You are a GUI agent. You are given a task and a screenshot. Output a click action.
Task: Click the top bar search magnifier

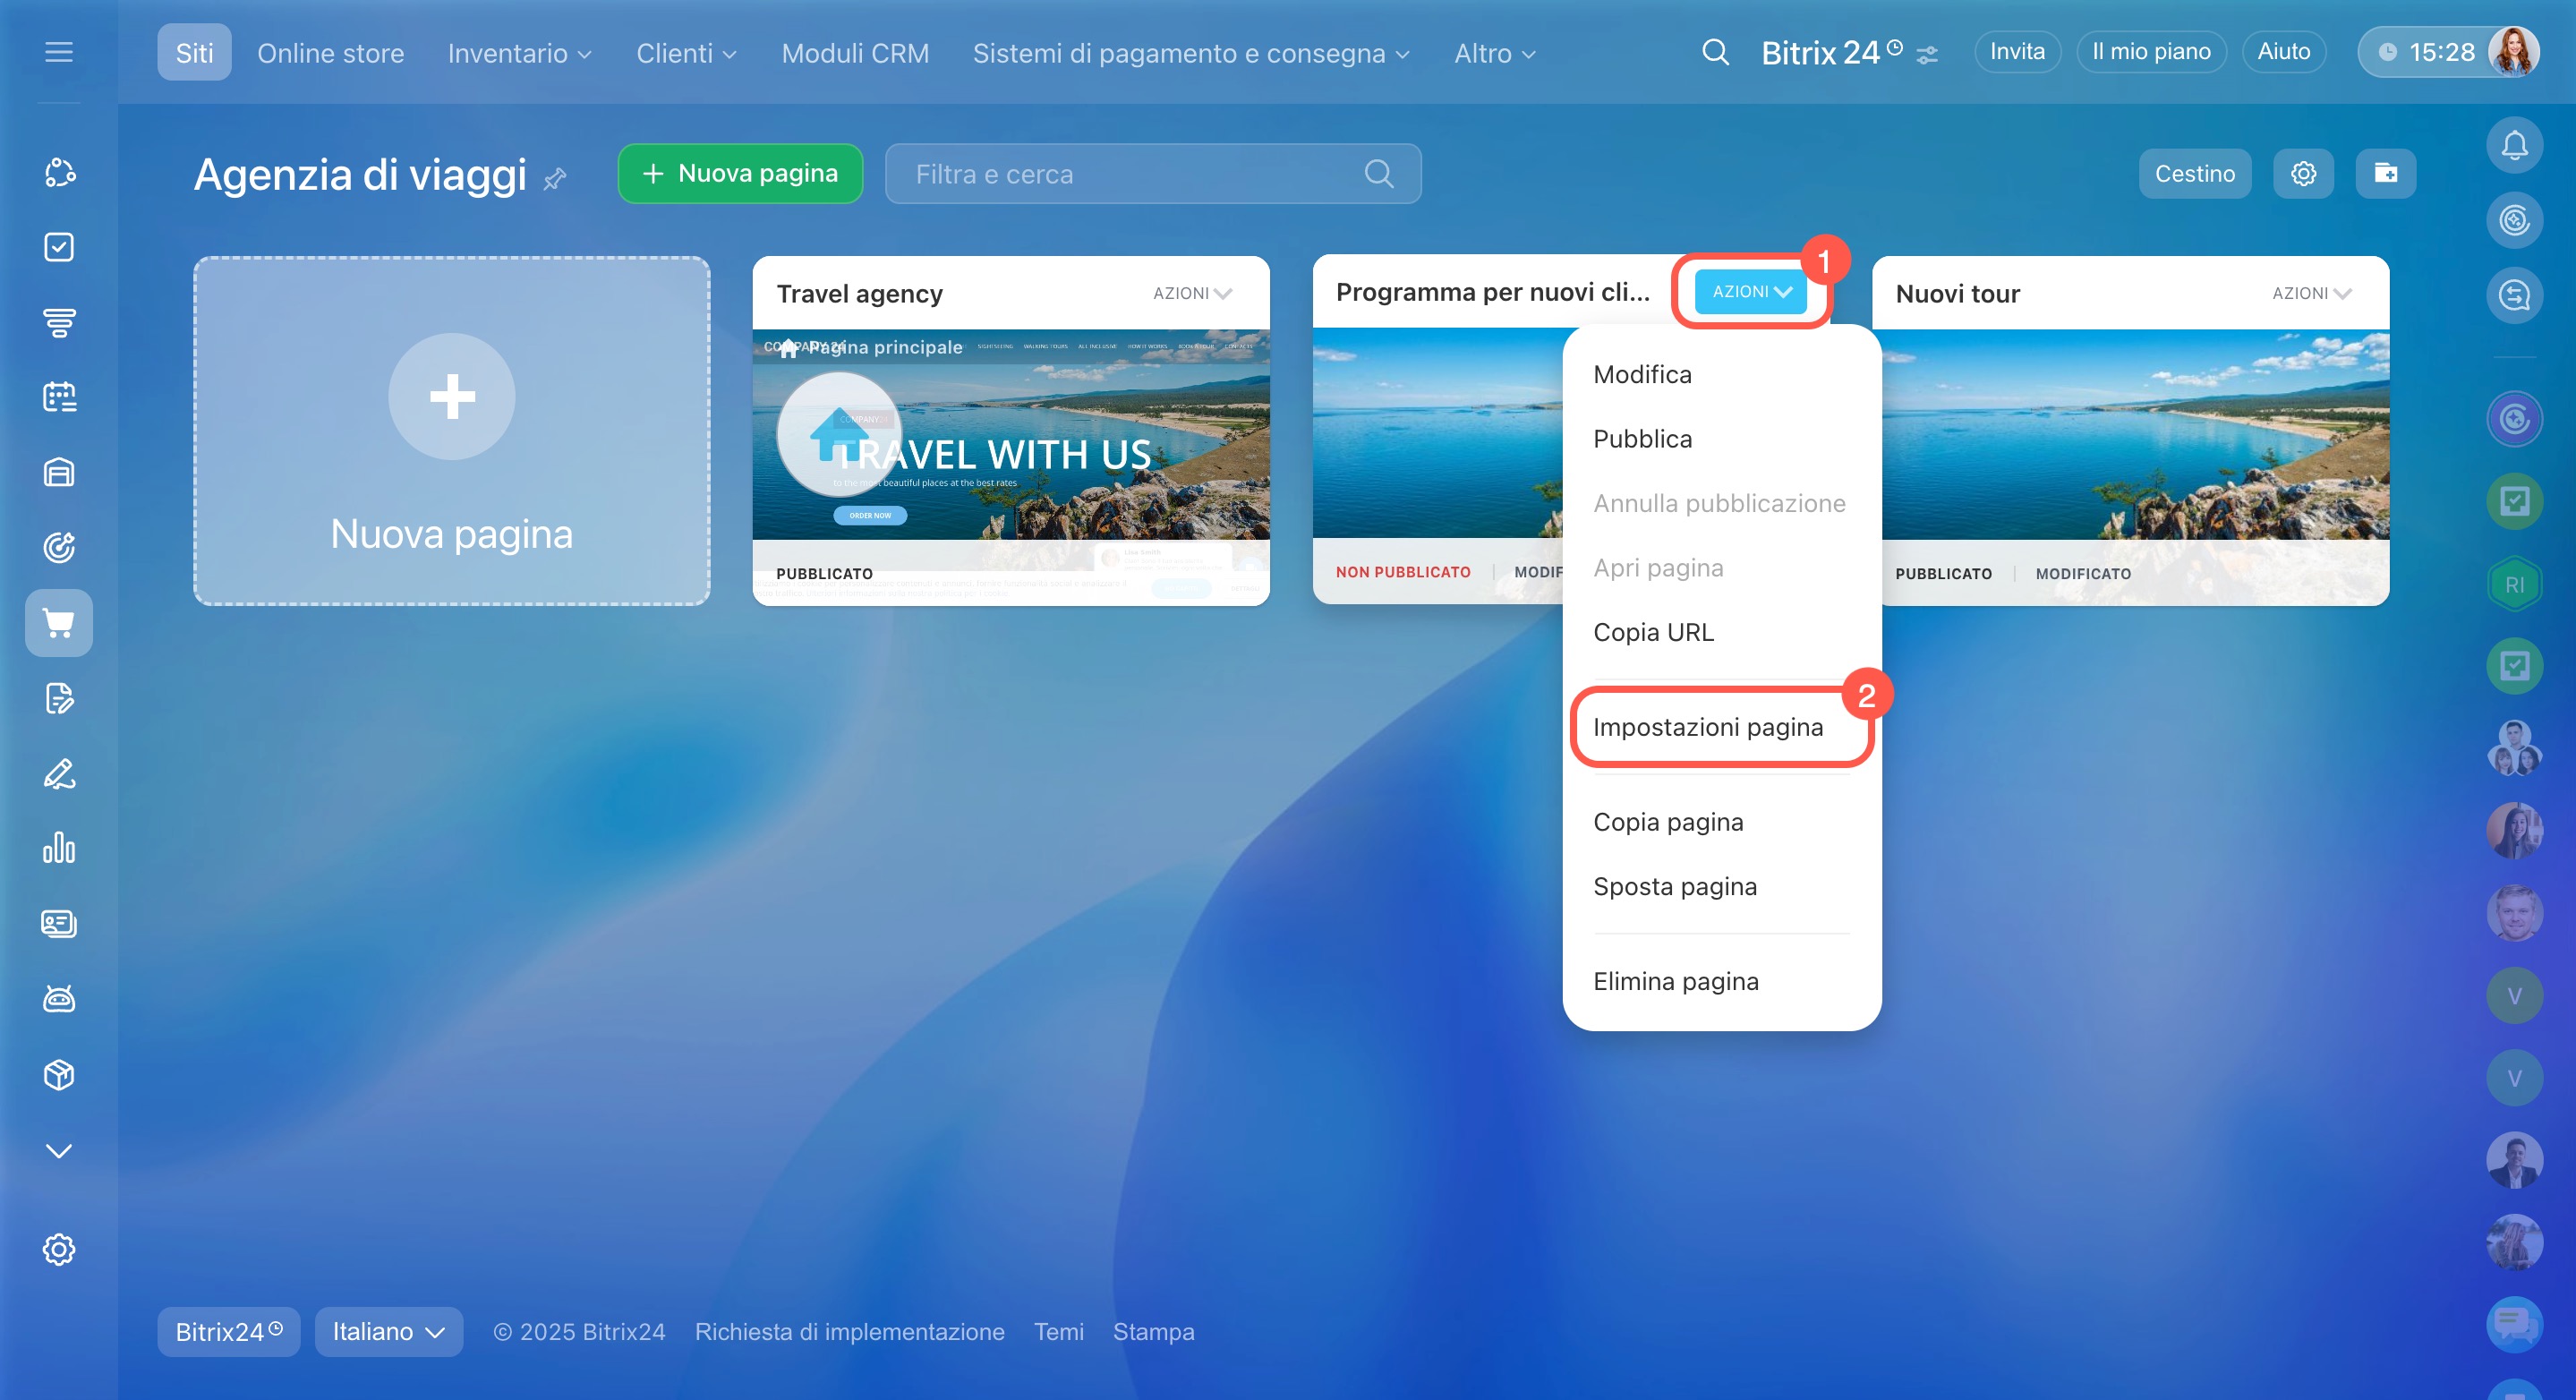click(x=1715, y=52)
